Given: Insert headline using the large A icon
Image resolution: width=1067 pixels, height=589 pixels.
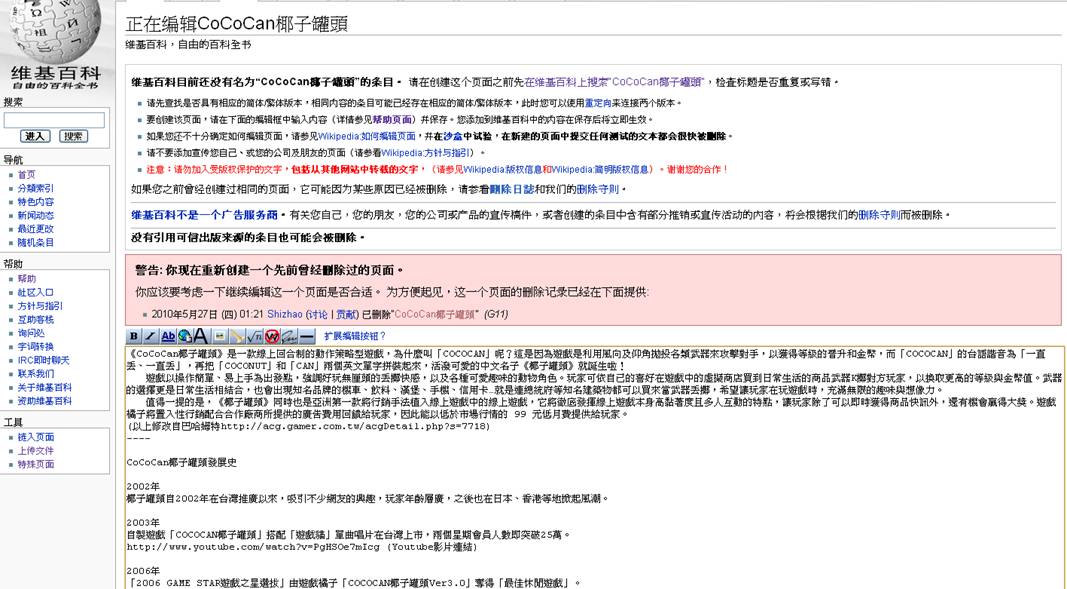Looking at the screenshot, I should [201, 336].
